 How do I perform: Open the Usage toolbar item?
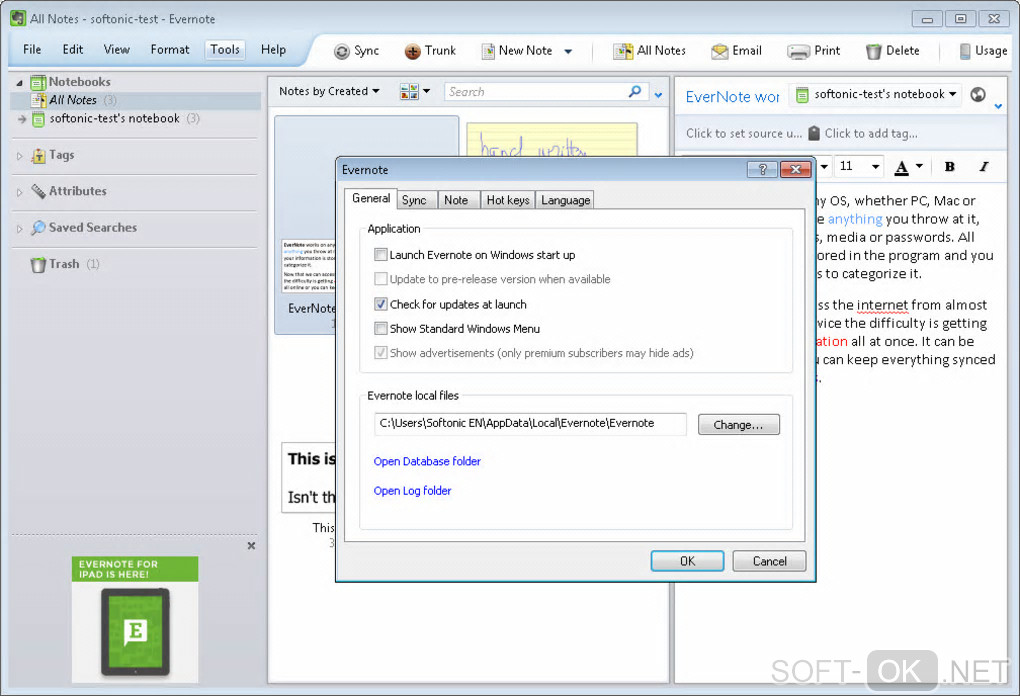tap(984, 51)
